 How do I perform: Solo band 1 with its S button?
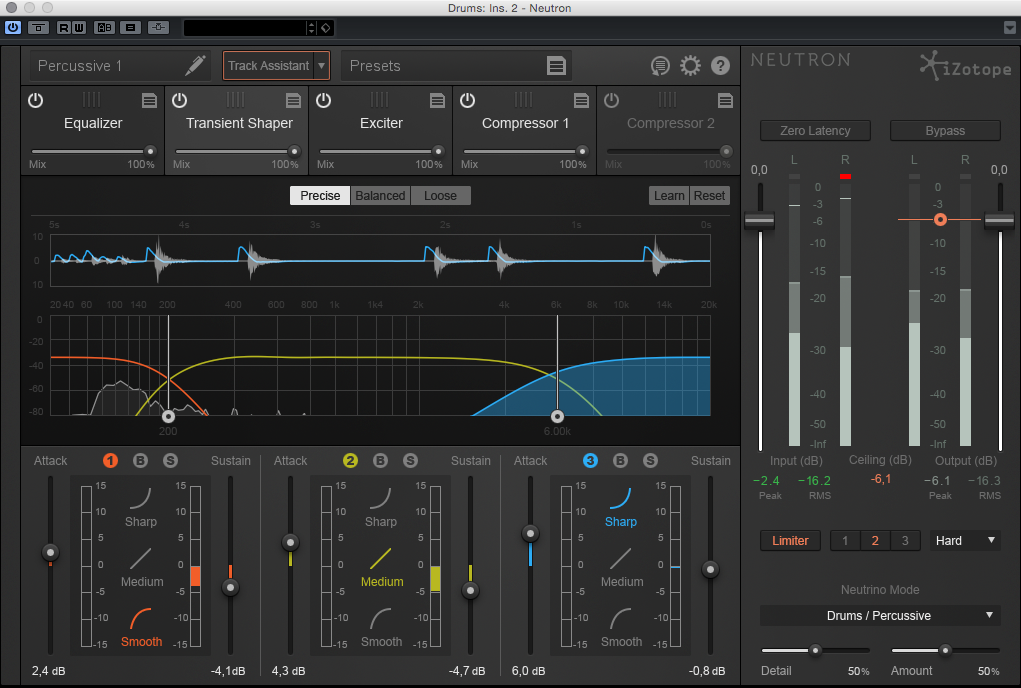click(x=171, y=461)
